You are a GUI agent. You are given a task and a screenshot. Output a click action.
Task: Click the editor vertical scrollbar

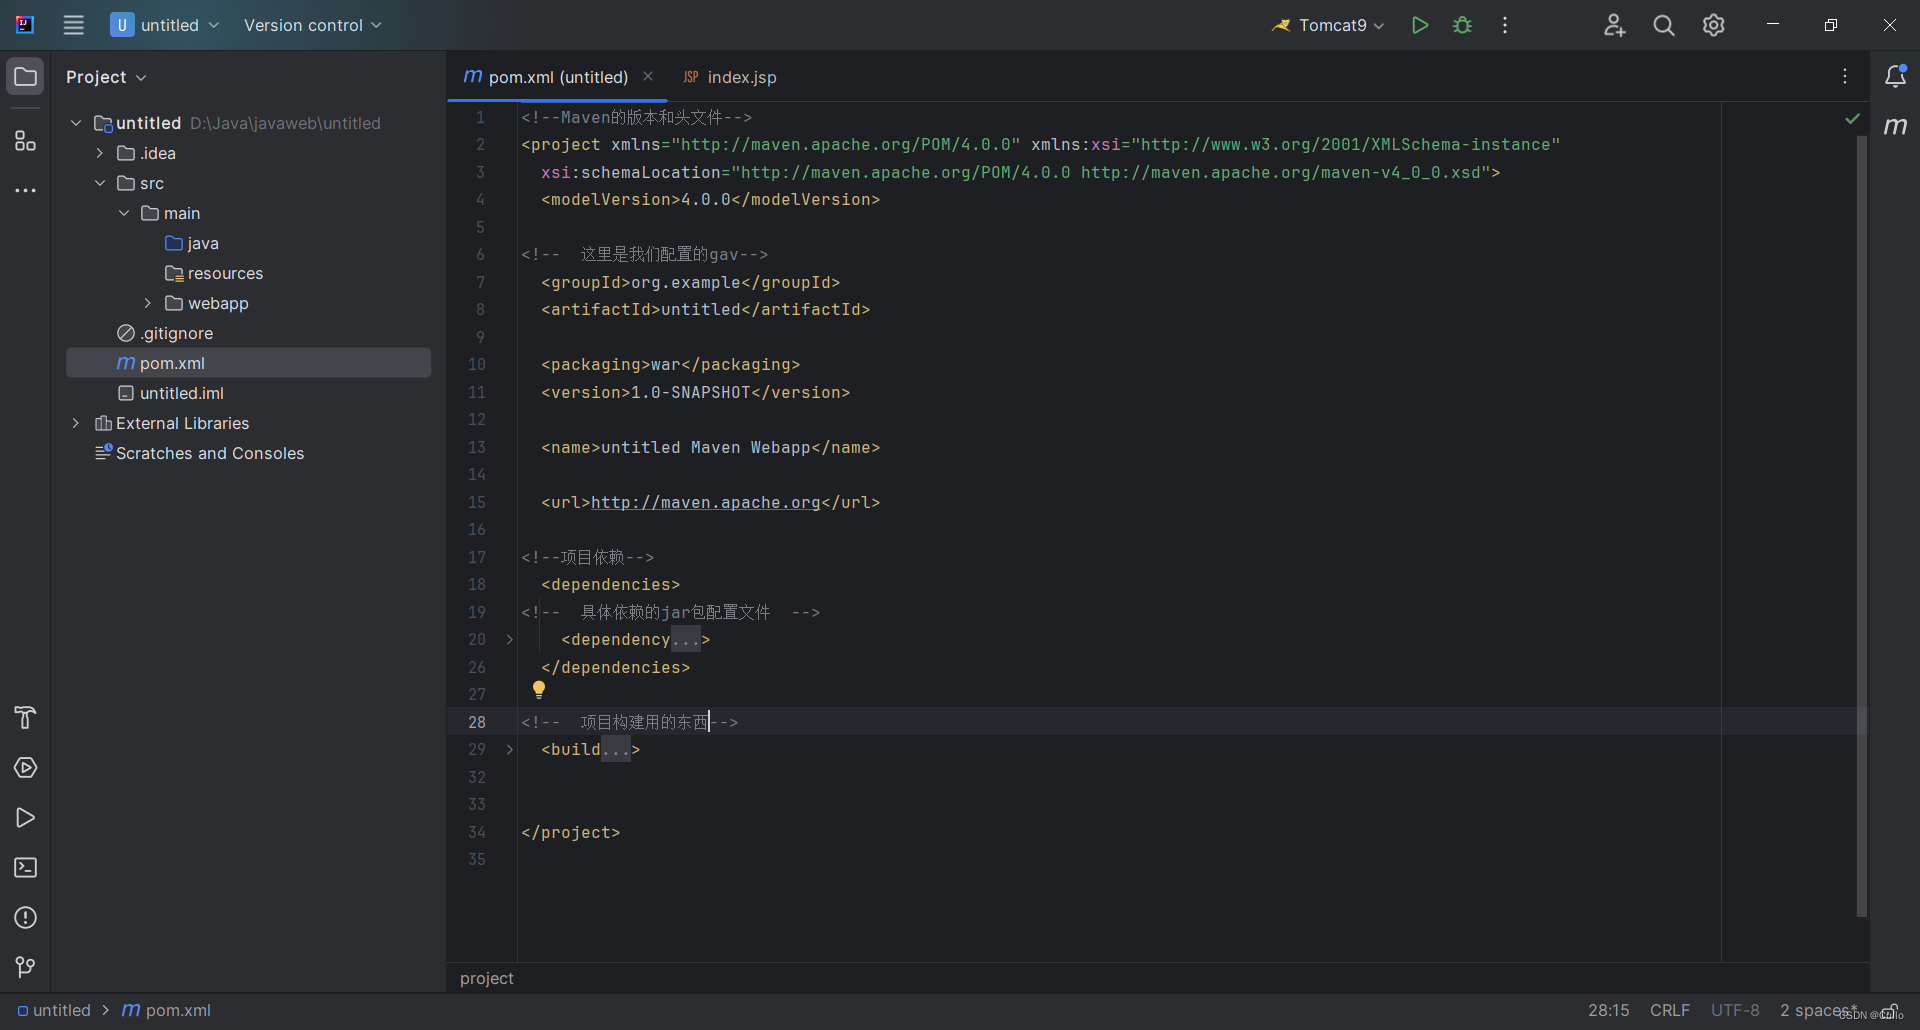click(x=1861, y=526)
